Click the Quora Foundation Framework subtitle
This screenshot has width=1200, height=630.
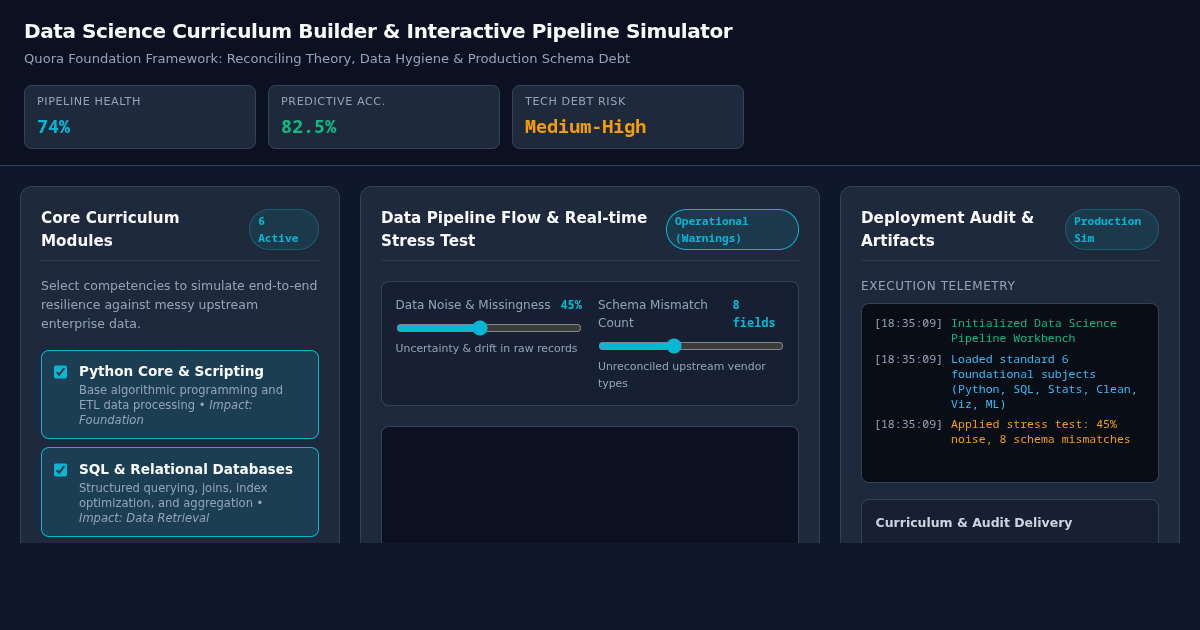coord(327,59)
